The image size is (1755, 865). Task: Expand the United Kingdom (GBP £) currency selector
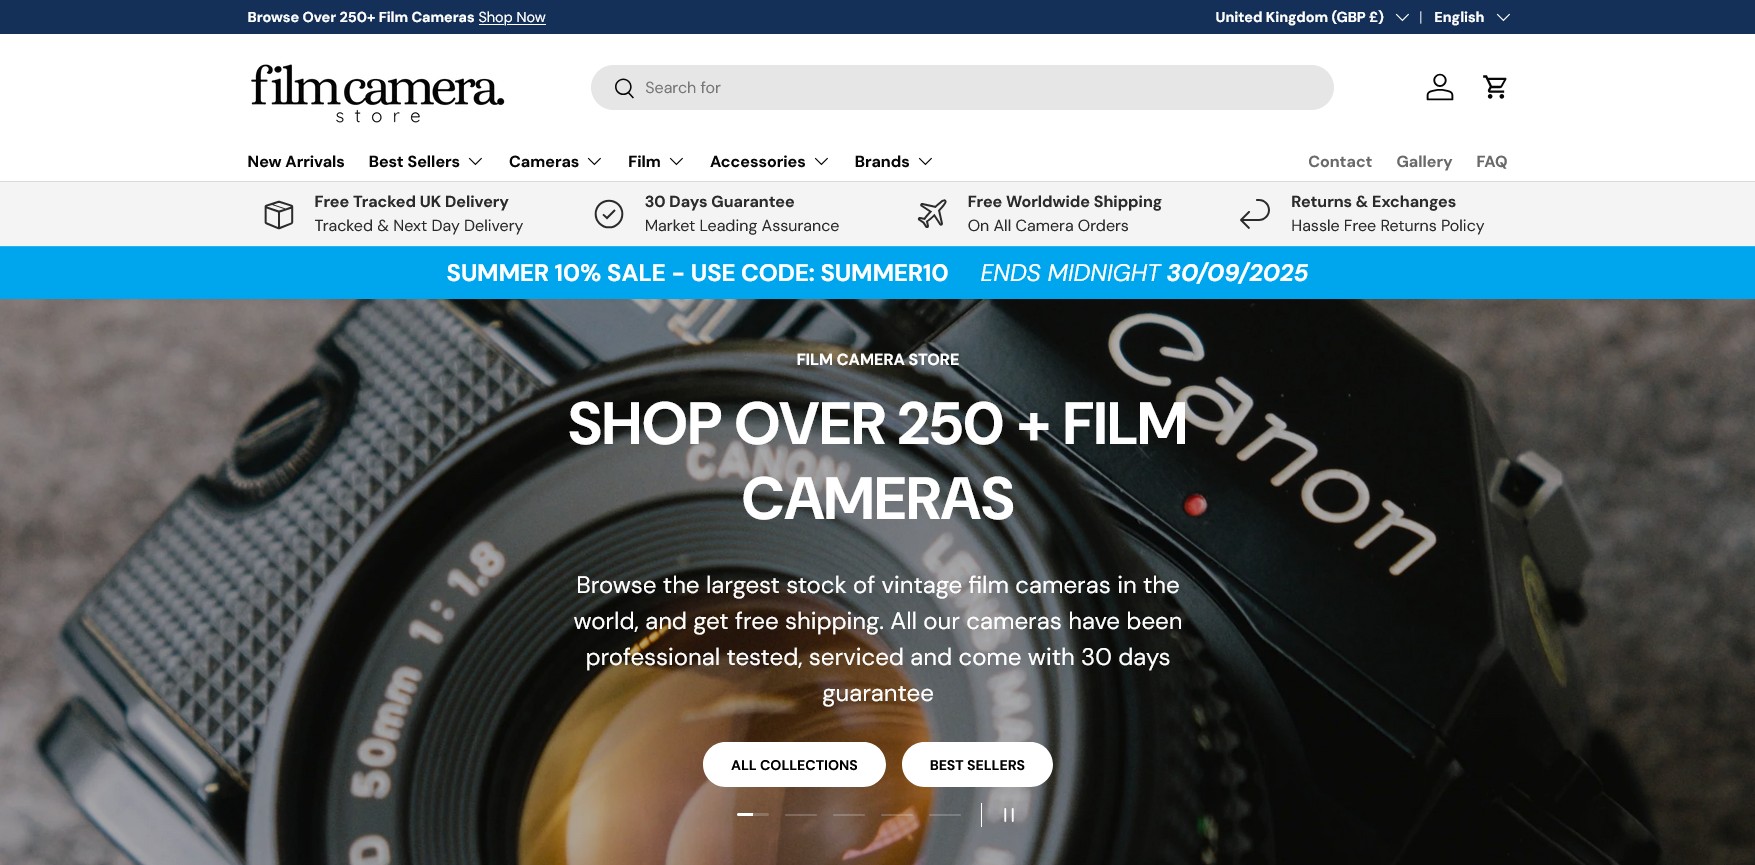coord(1311,17)
